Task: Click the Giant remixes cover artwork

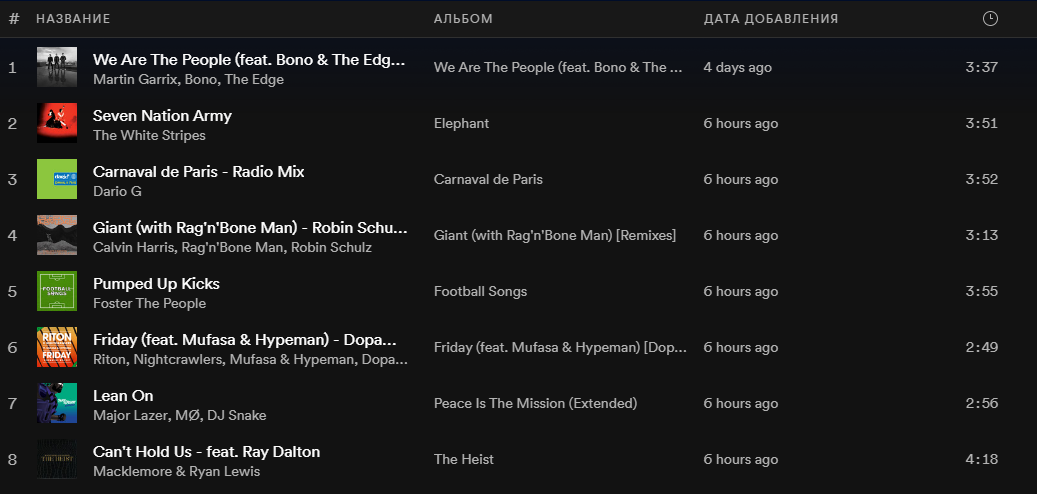Action: pos(57,235)
